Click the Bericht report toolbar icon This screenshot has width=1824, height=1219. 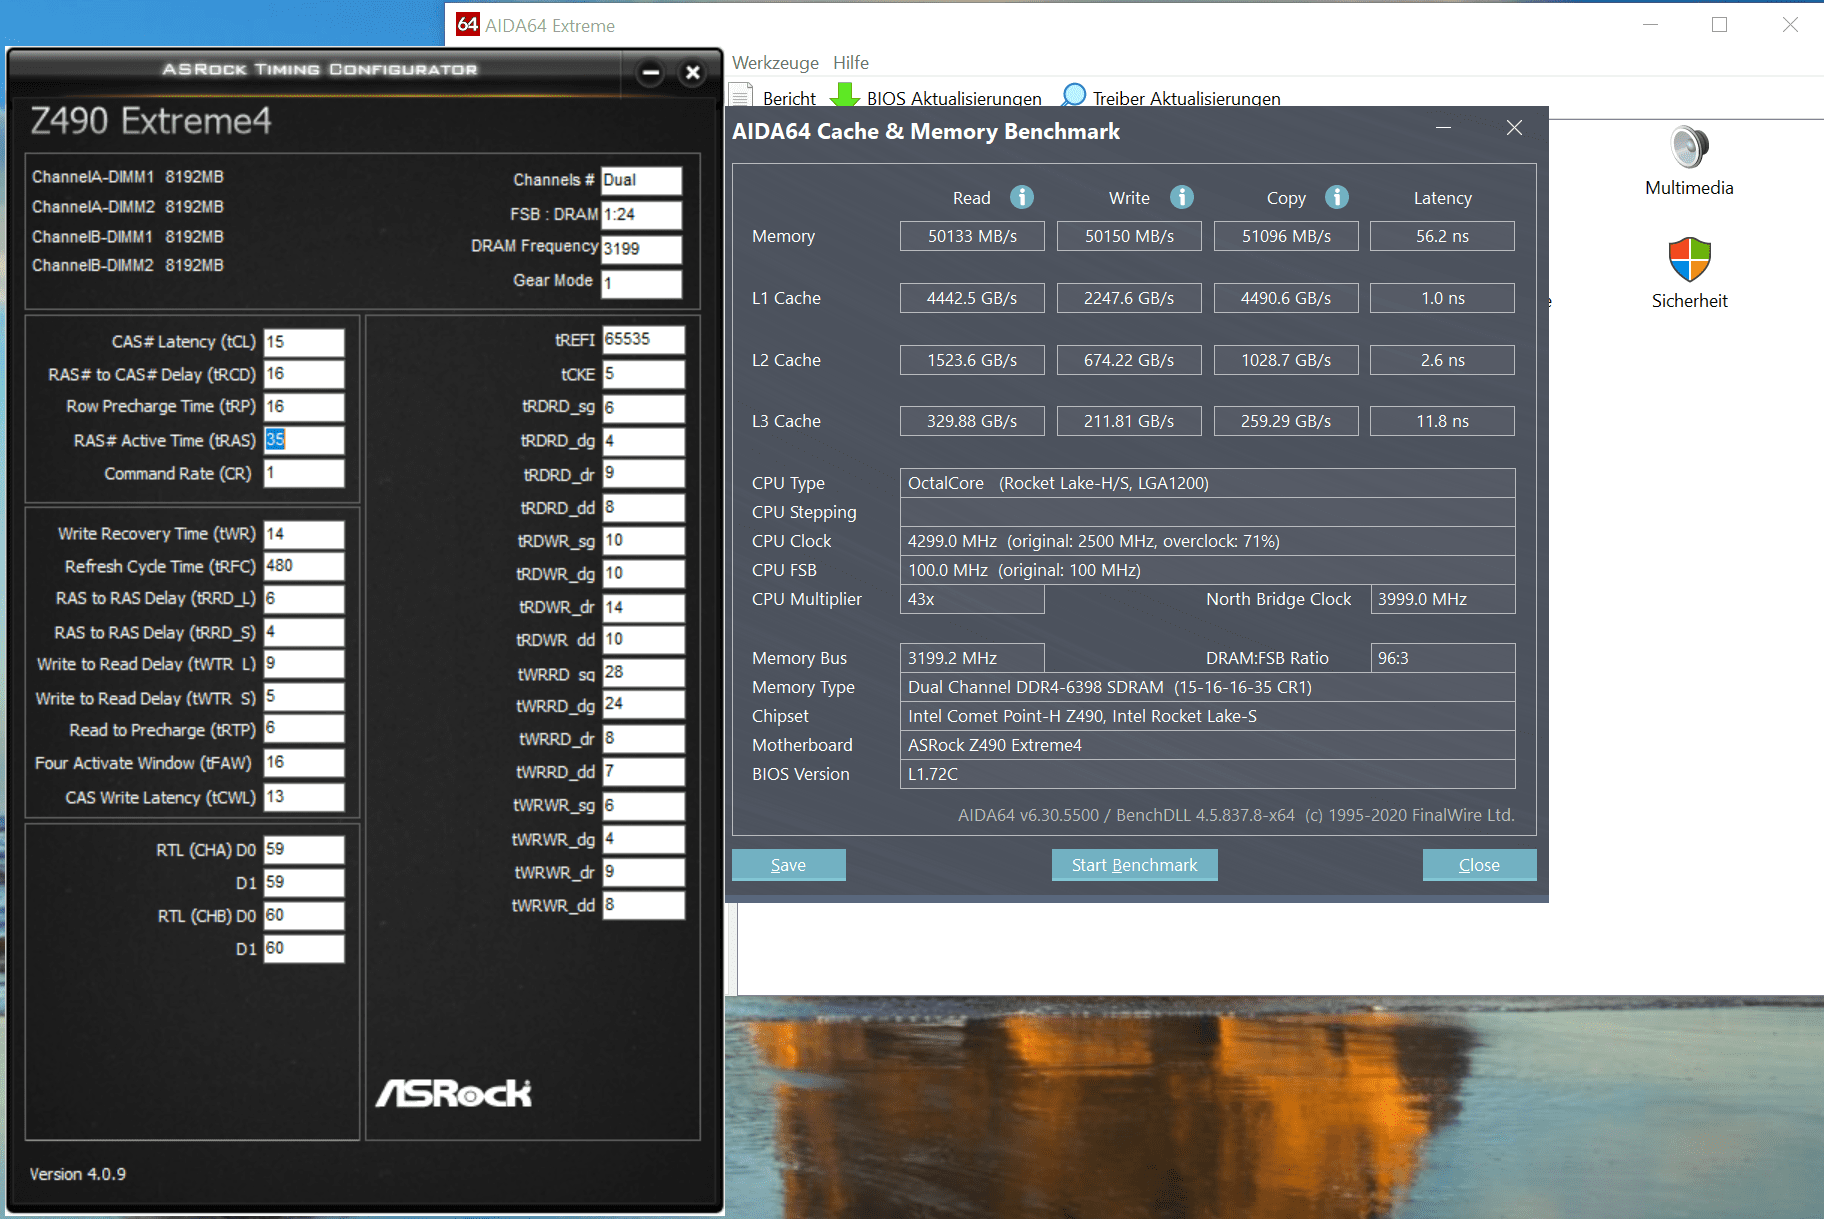741,96
